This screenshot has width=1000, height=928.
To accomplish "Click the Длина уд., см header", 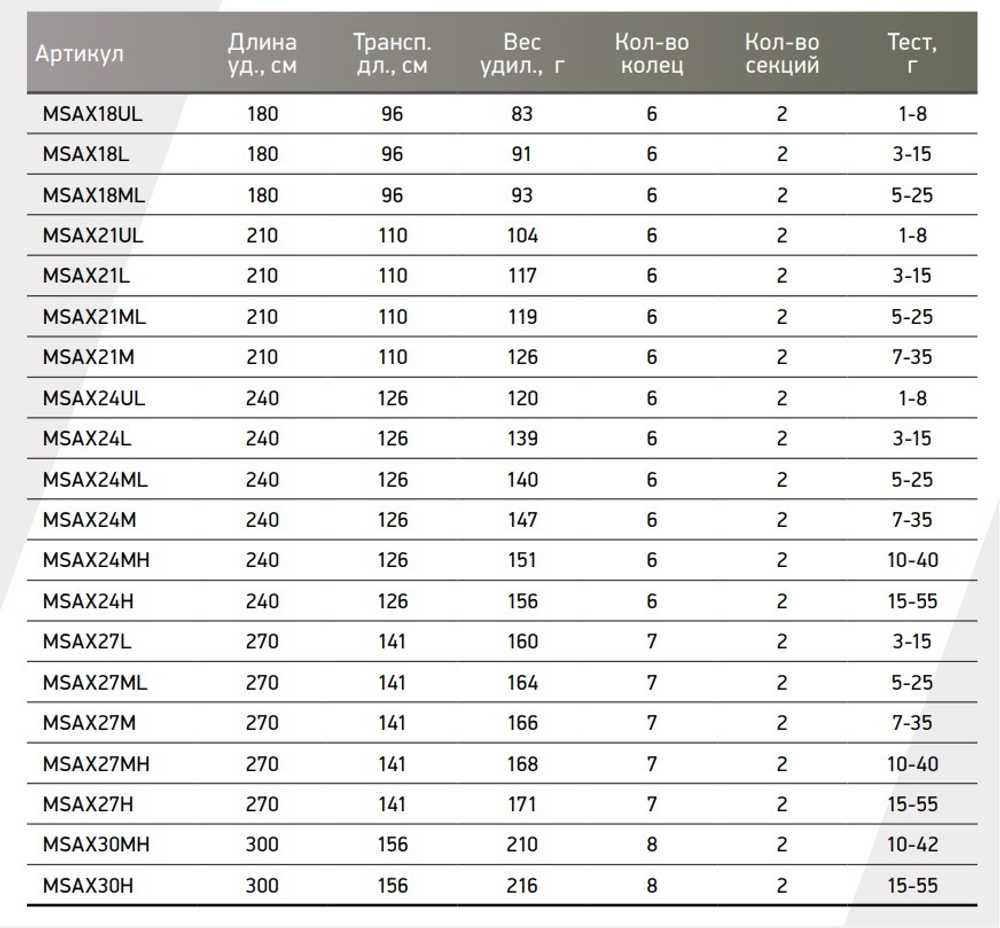I will click(x=262, y=54).
